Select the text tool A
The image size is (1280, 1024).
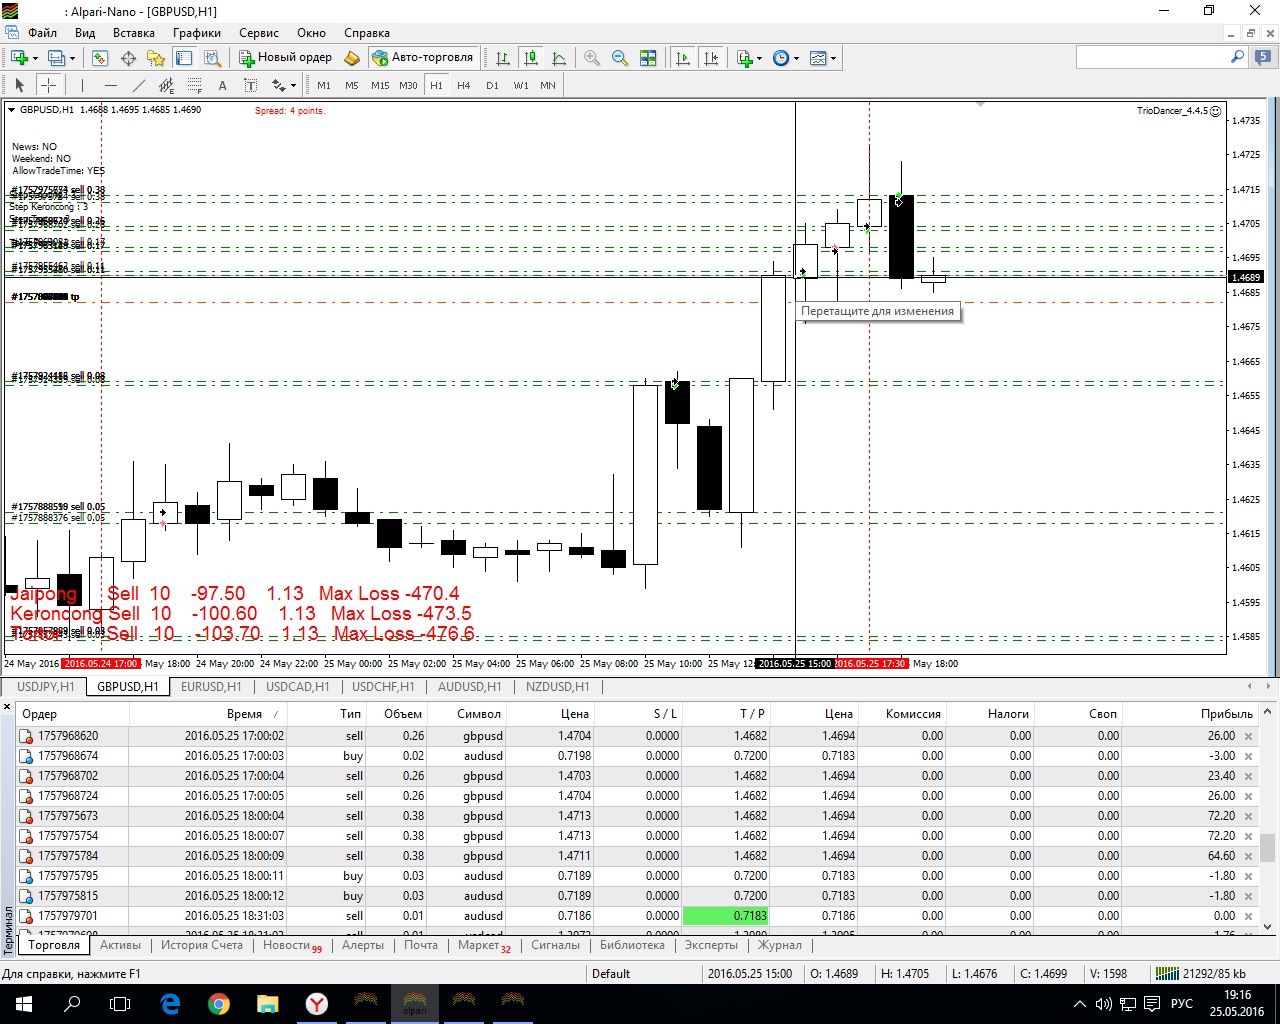[x=222, y=85]
